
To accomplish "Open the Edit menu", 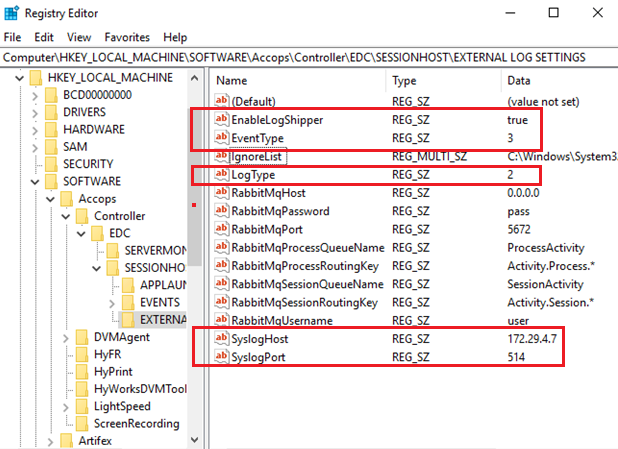I will pyautogui.click(x=43, y=37).
